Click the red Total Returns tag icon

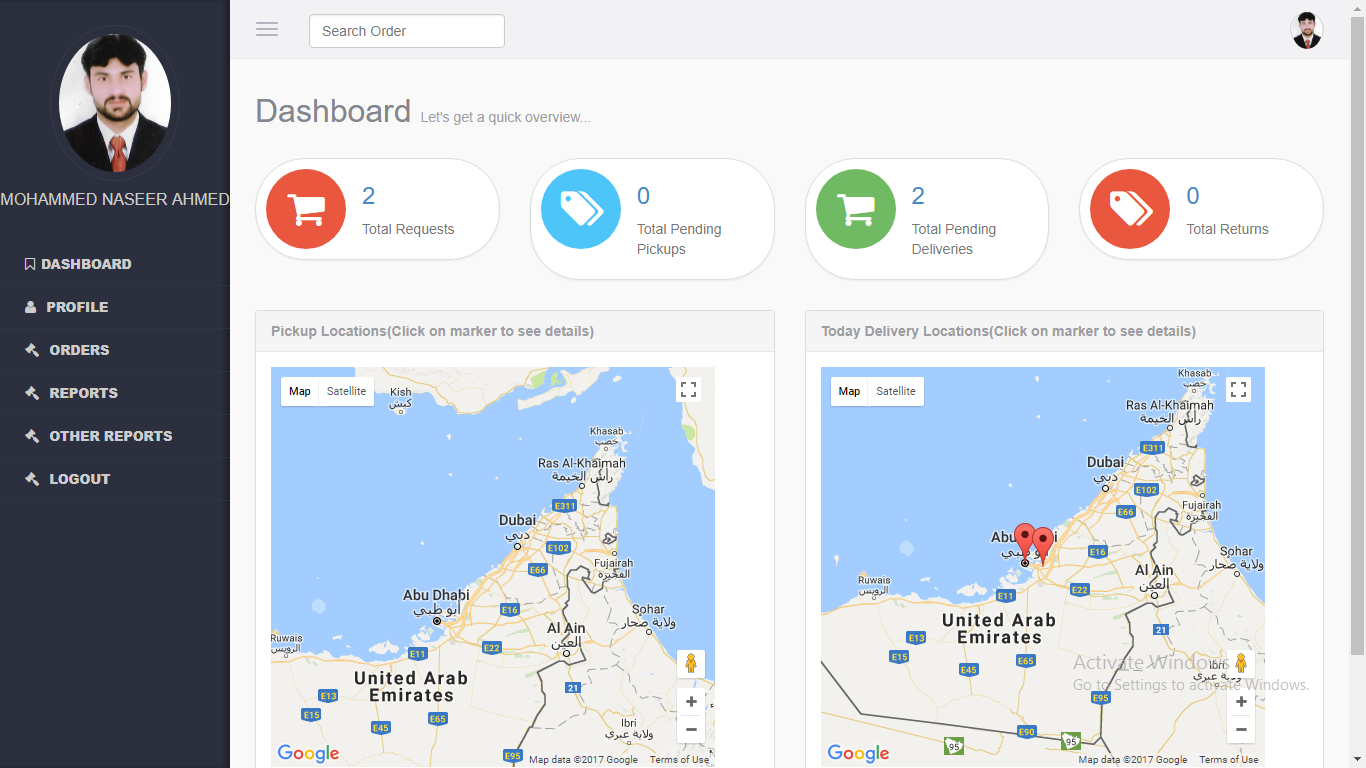point(1130,209)
